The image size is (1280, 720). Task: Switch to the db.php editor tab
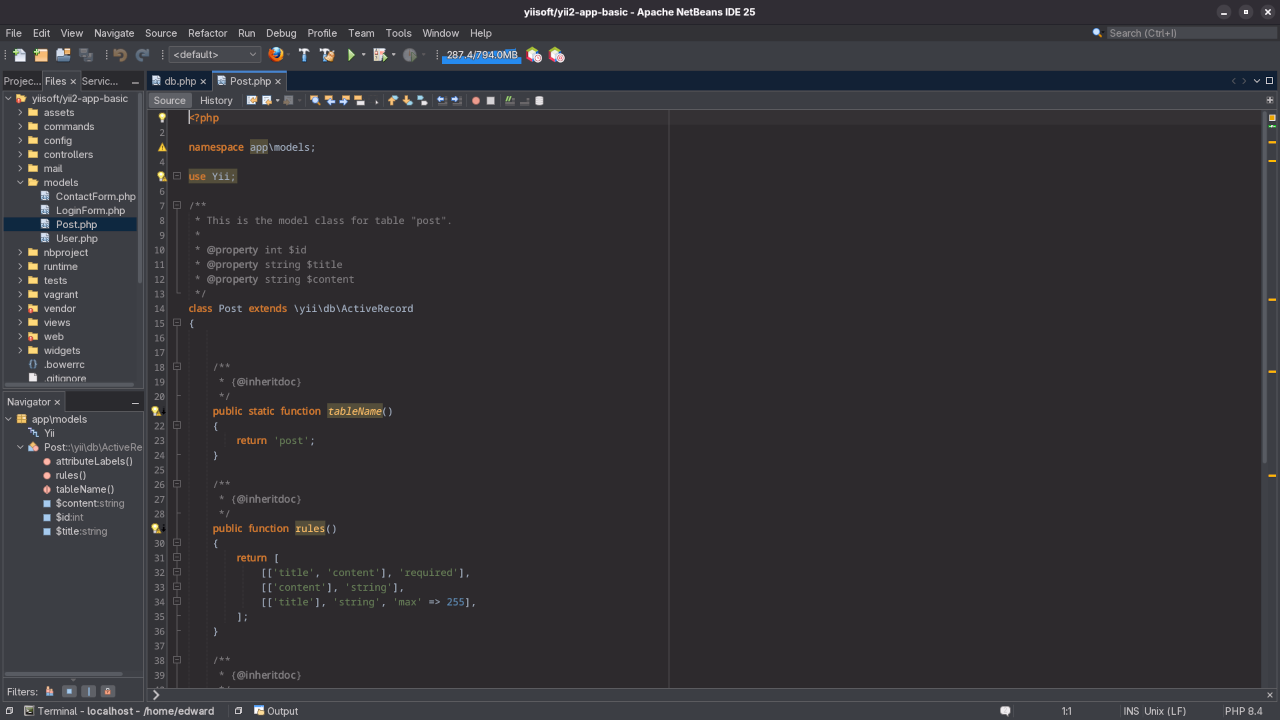pos(180,81)
